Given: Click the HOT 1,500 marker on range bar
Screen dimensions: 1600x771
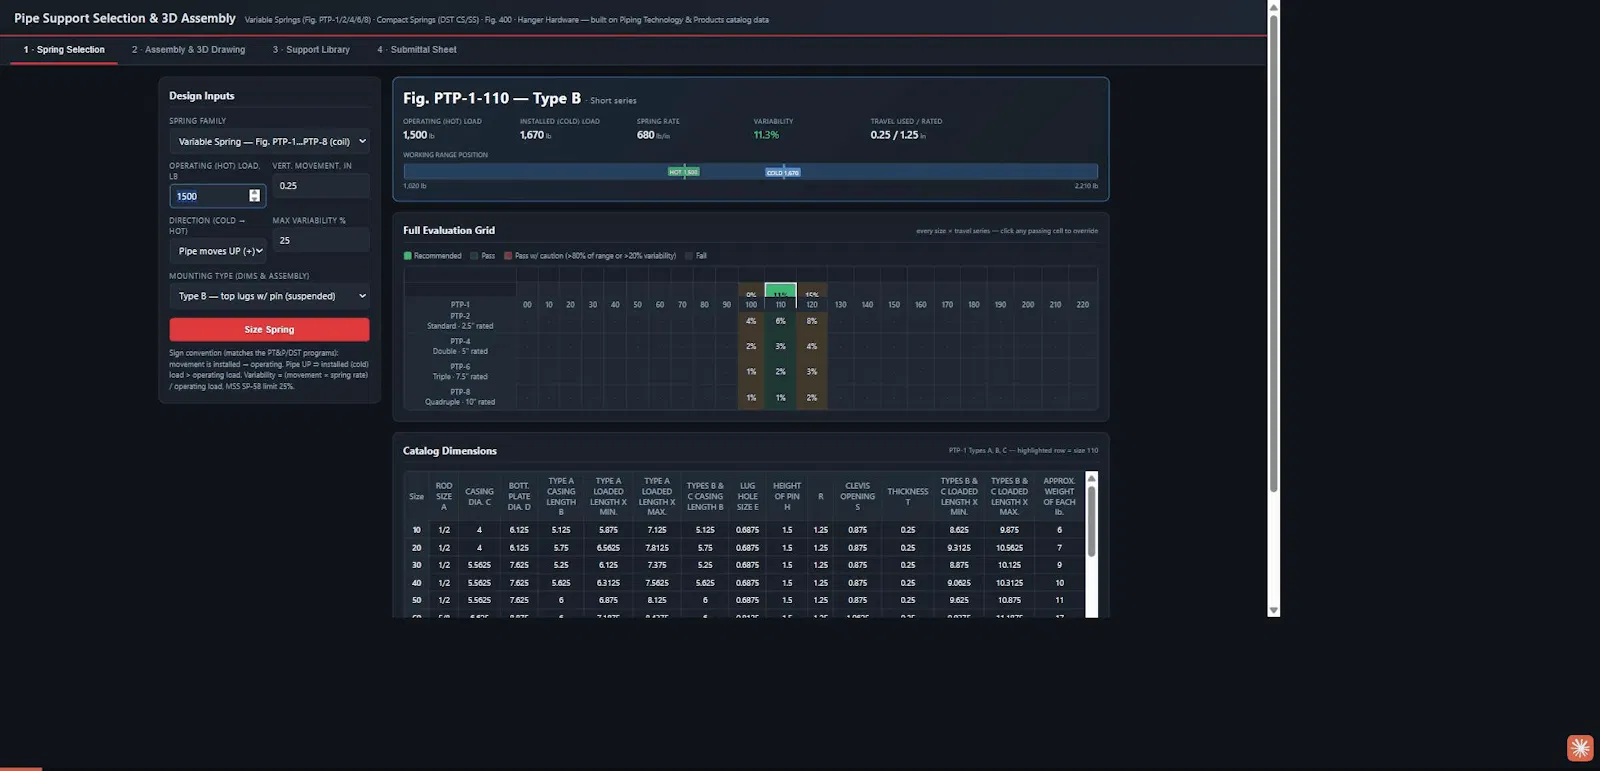Looking at the screenshot, I should pyautogui.click(x=684, y=172).
